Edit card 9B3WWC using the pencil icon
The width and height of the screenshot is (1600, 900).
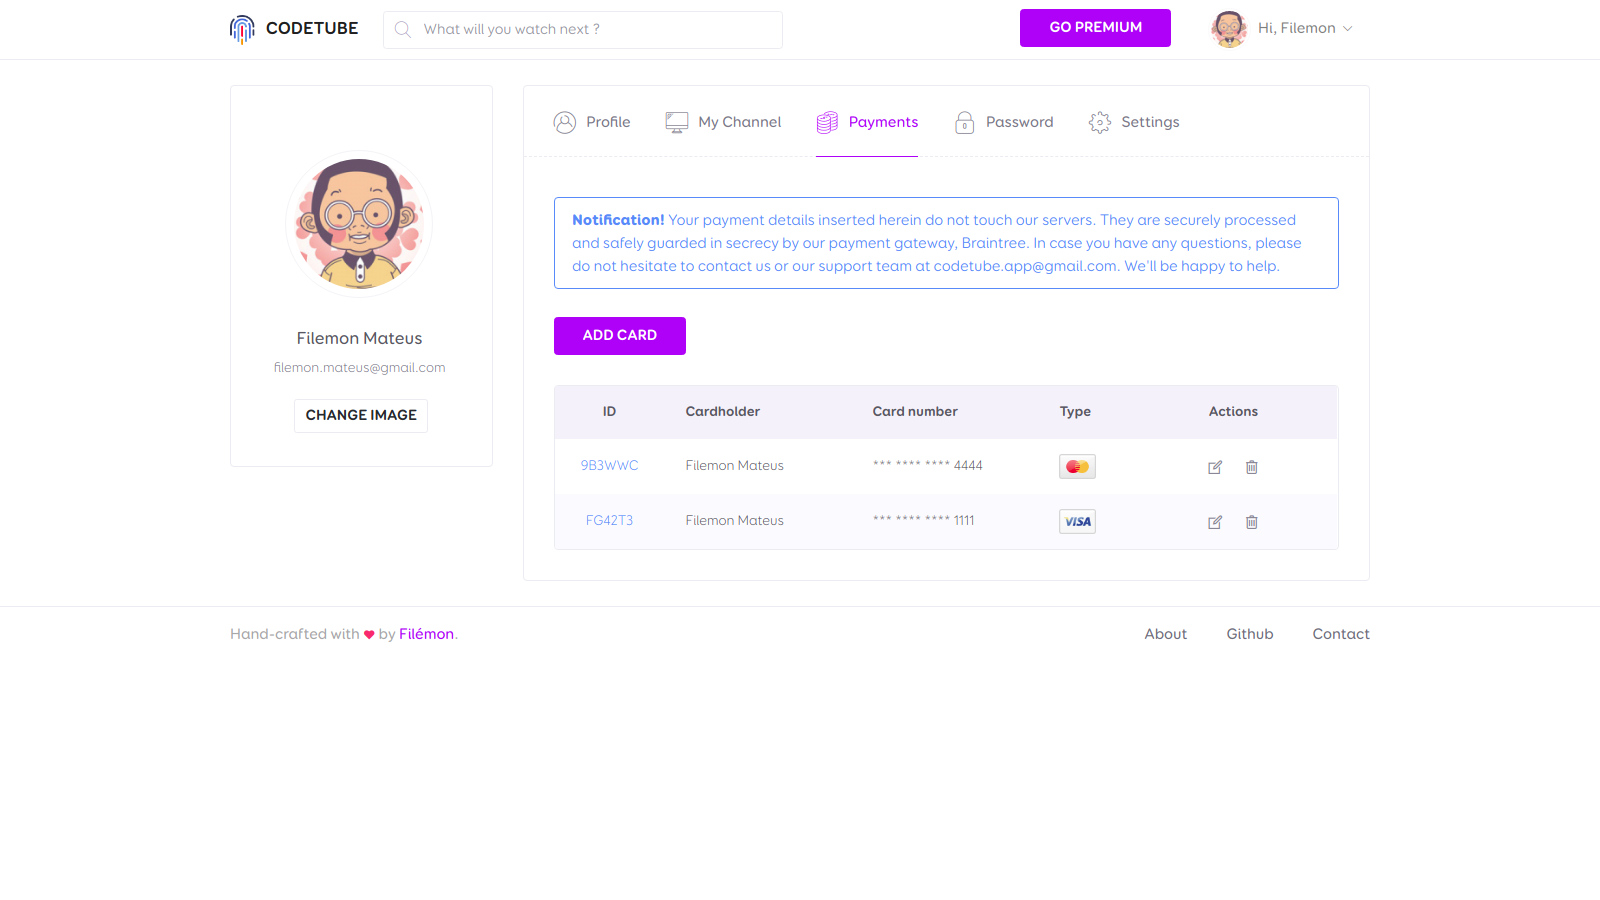1215,466
